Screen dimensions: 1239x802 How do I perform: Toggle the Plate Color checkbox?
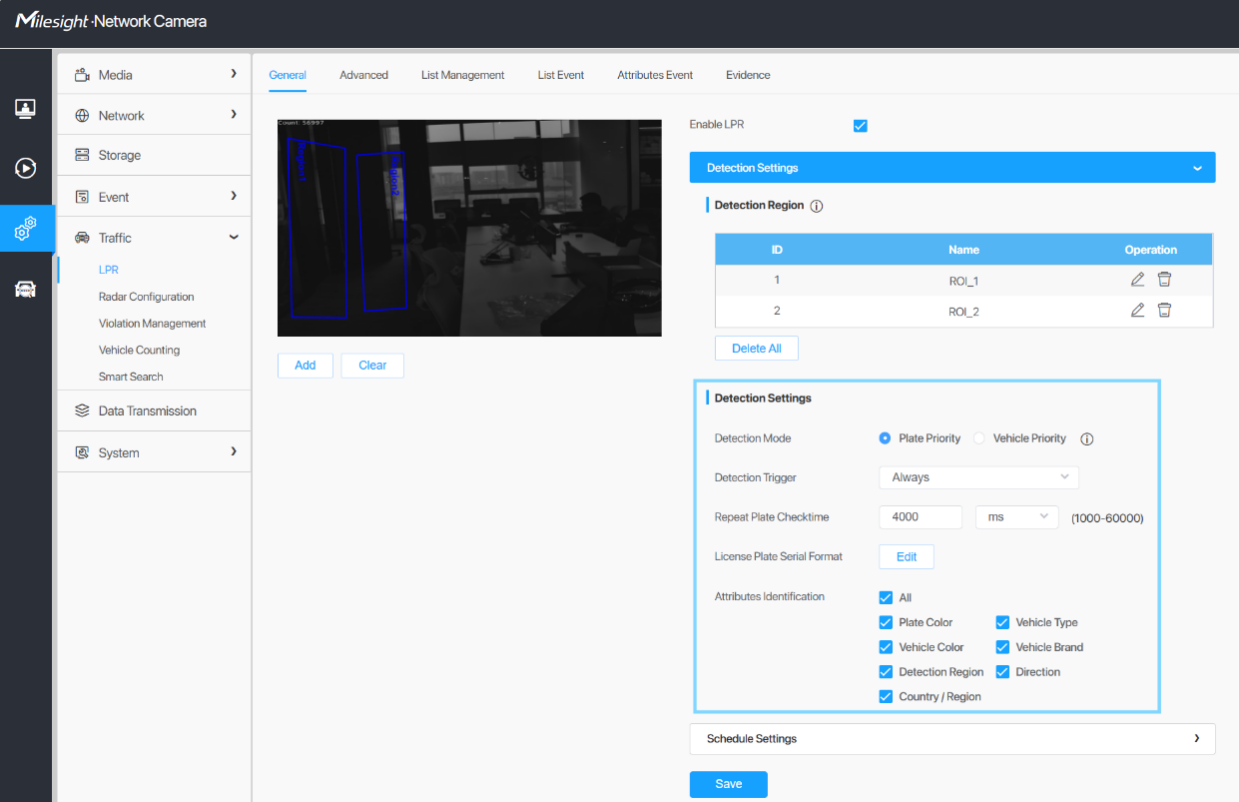coord(886,622)
